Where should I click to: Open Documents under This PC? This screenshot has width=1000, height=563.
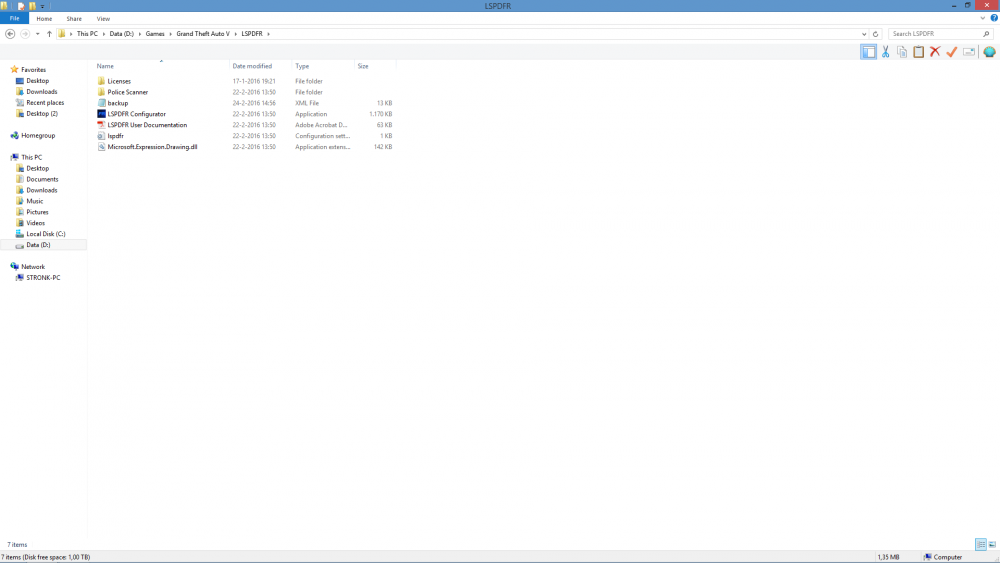click(x=42, y=179)
